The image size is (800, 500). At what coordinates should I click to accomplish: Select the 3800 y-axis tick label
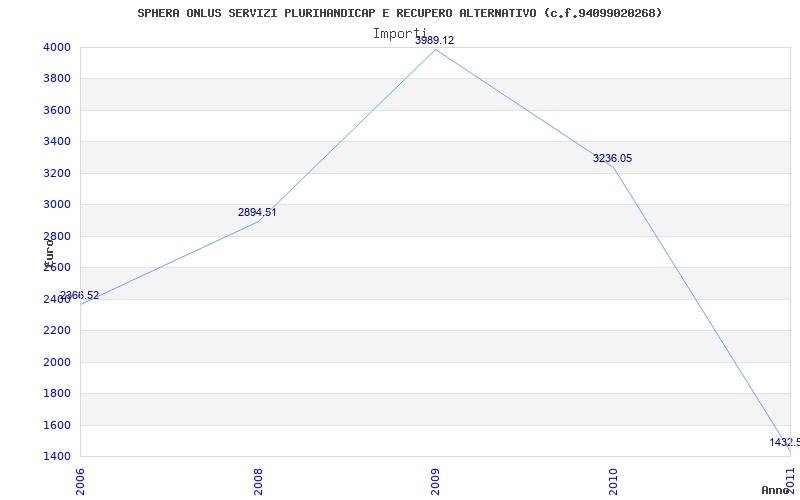57,79
